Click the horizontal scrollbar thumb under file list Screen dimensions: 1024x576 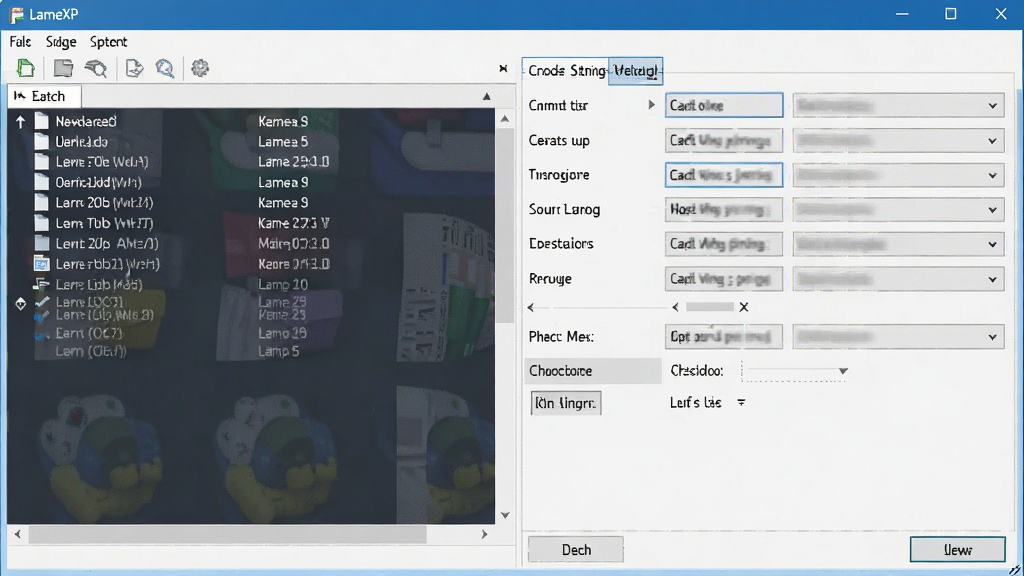tap(227, 534)
